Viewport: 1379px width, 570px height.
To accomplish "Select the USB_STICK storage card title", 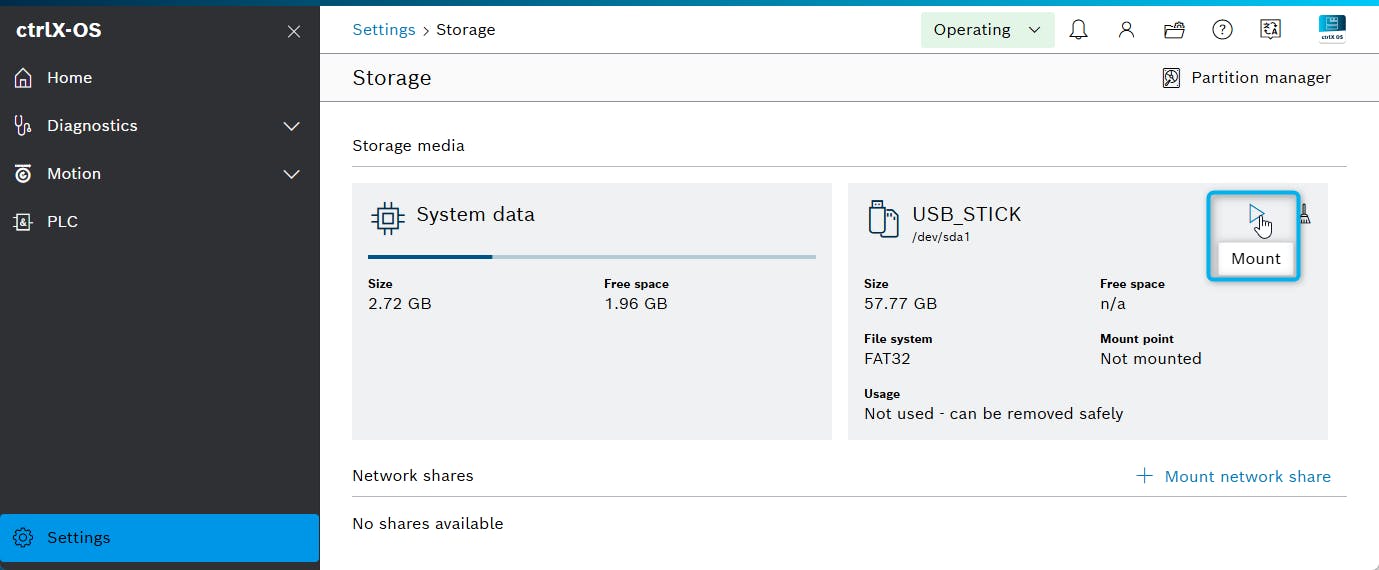I will [x=966, y=214].
